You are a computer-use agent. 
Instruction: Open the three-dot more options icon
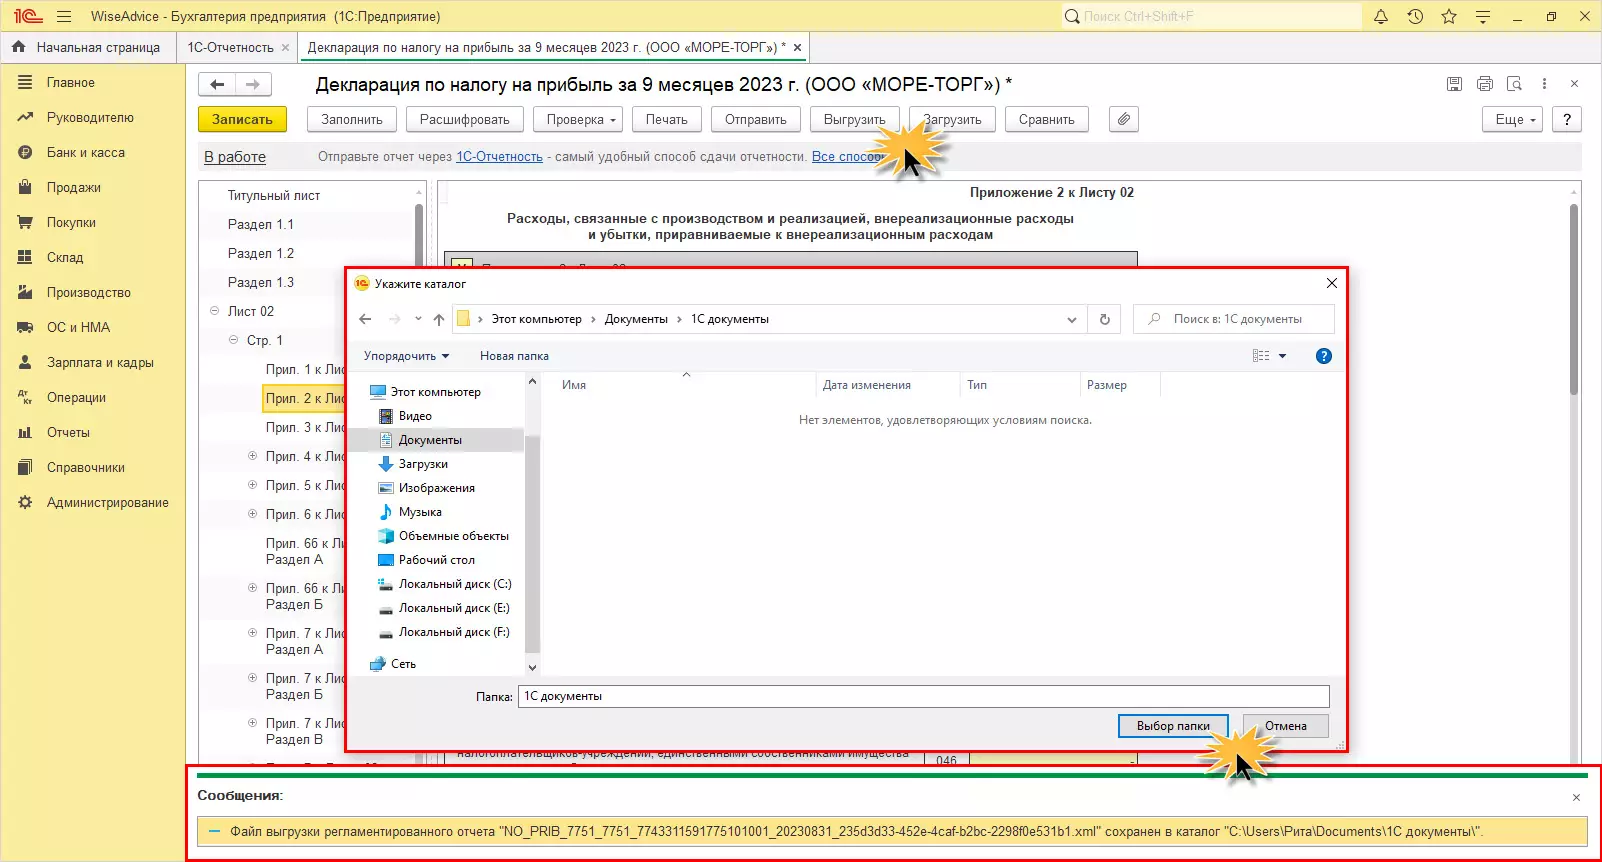coord(1544,84)
